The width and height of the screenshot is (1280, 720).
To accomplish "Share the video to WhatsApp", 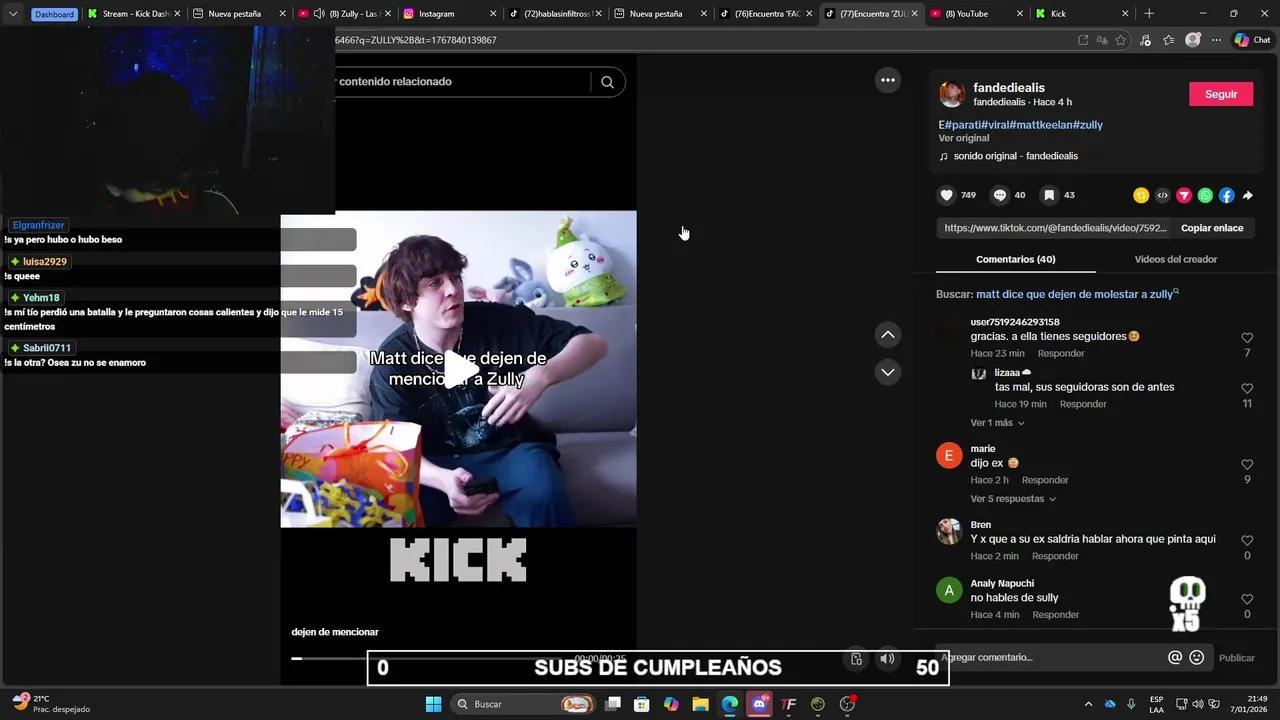I will tap(1205, 195).
